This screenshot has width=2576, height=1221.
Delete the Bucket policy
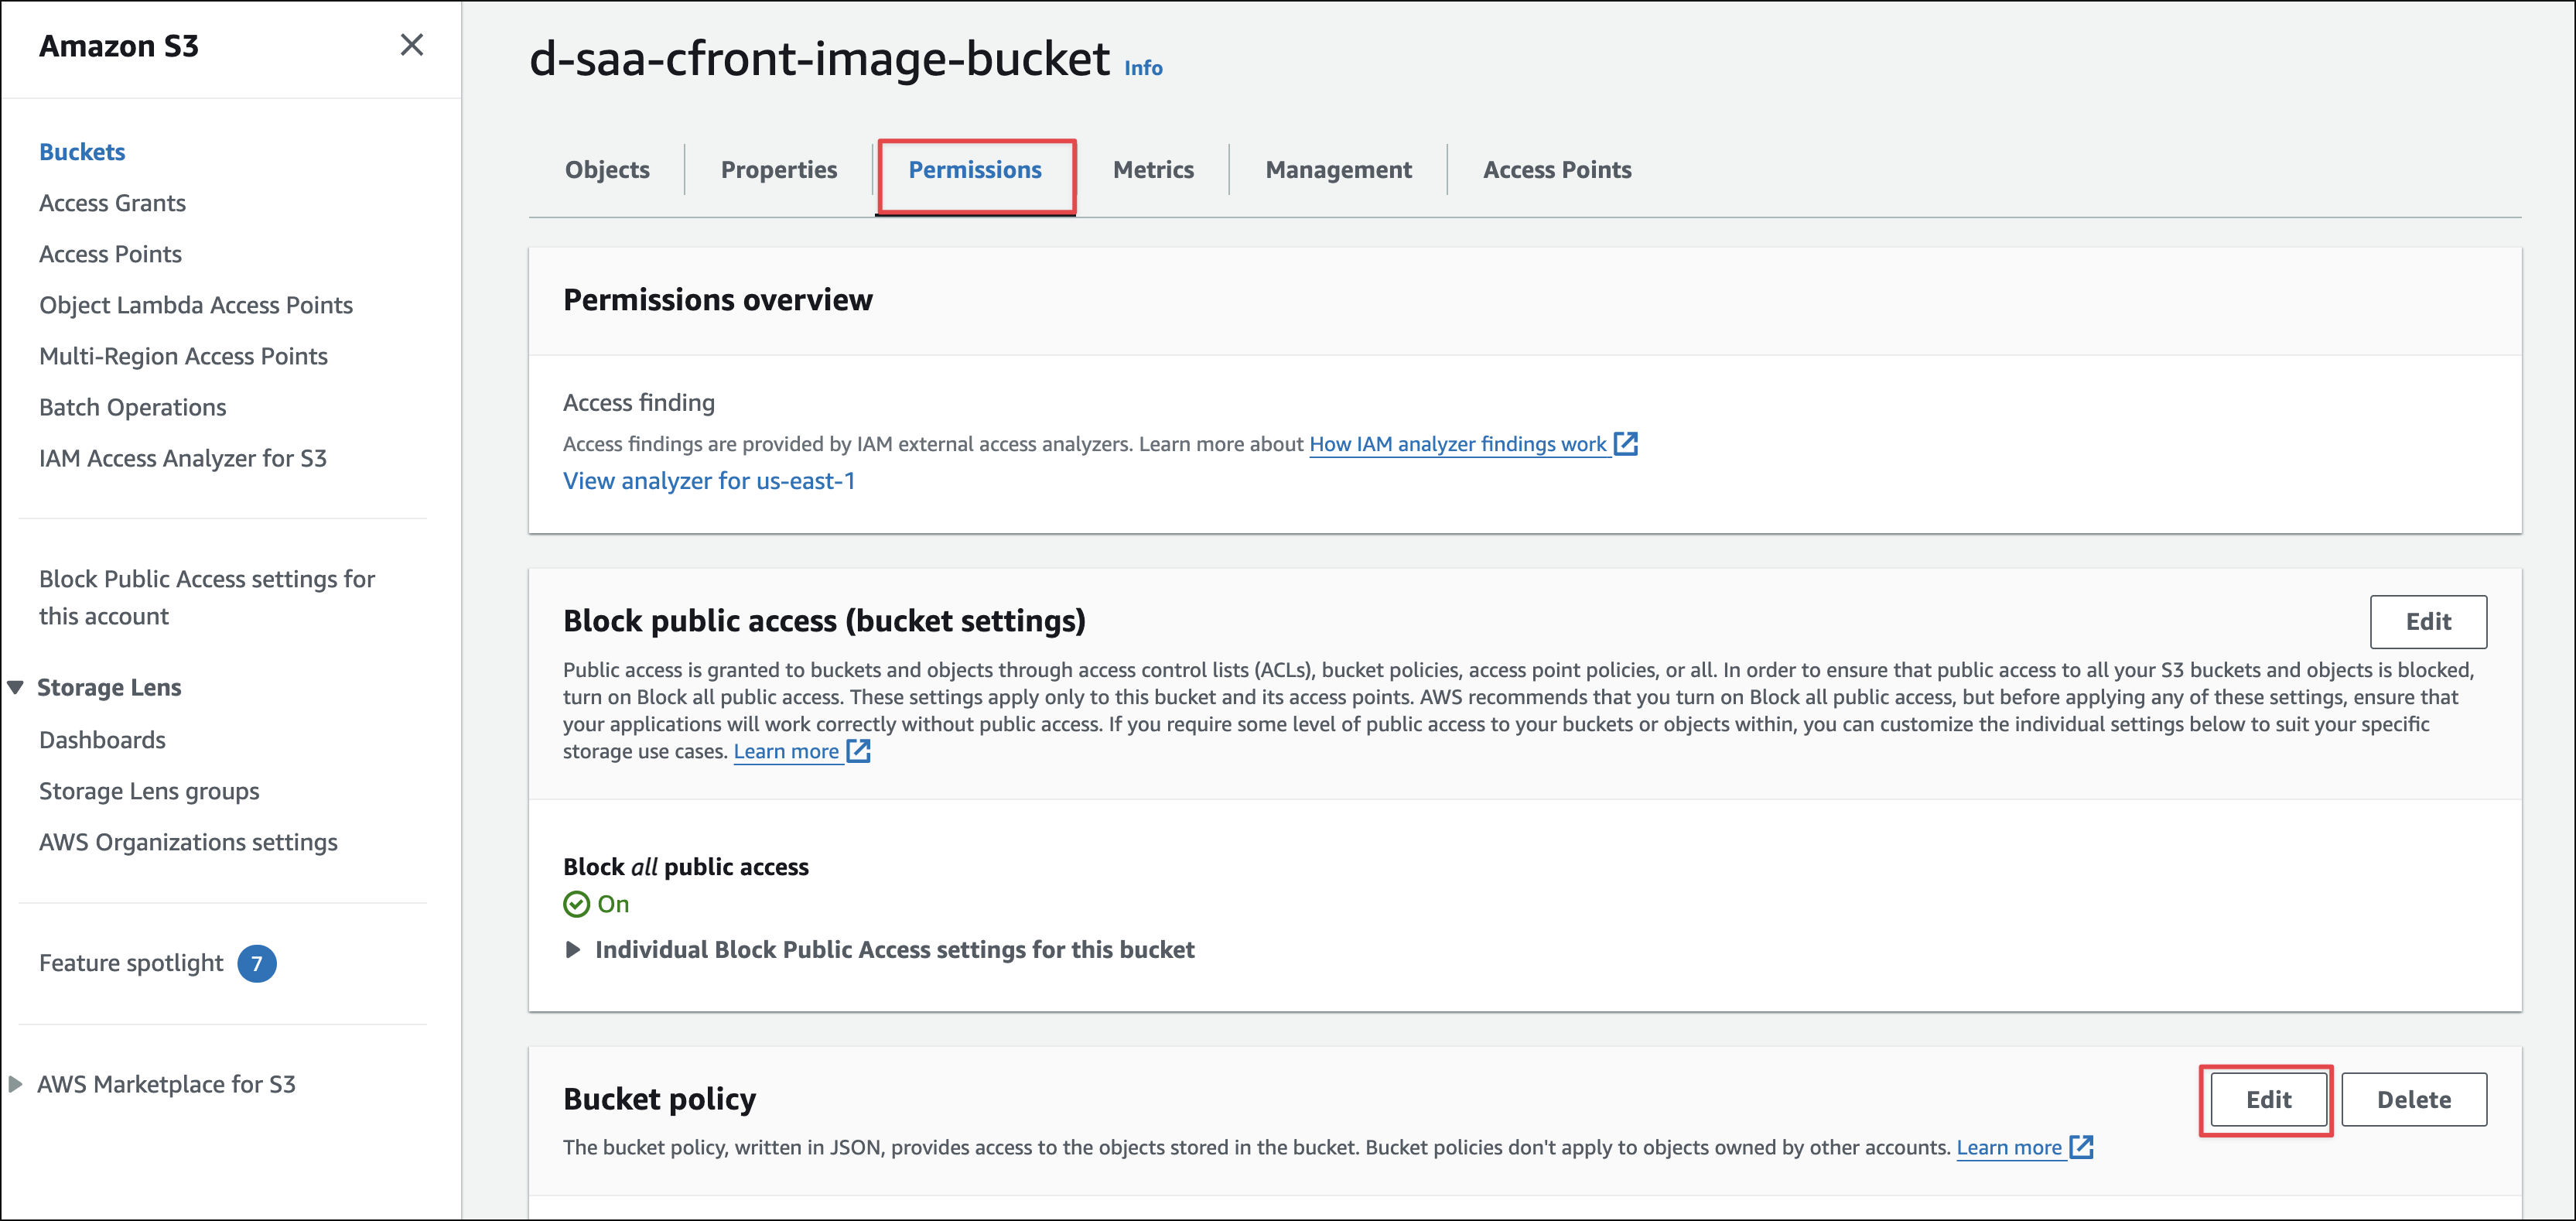[x=2413, y=1100]
